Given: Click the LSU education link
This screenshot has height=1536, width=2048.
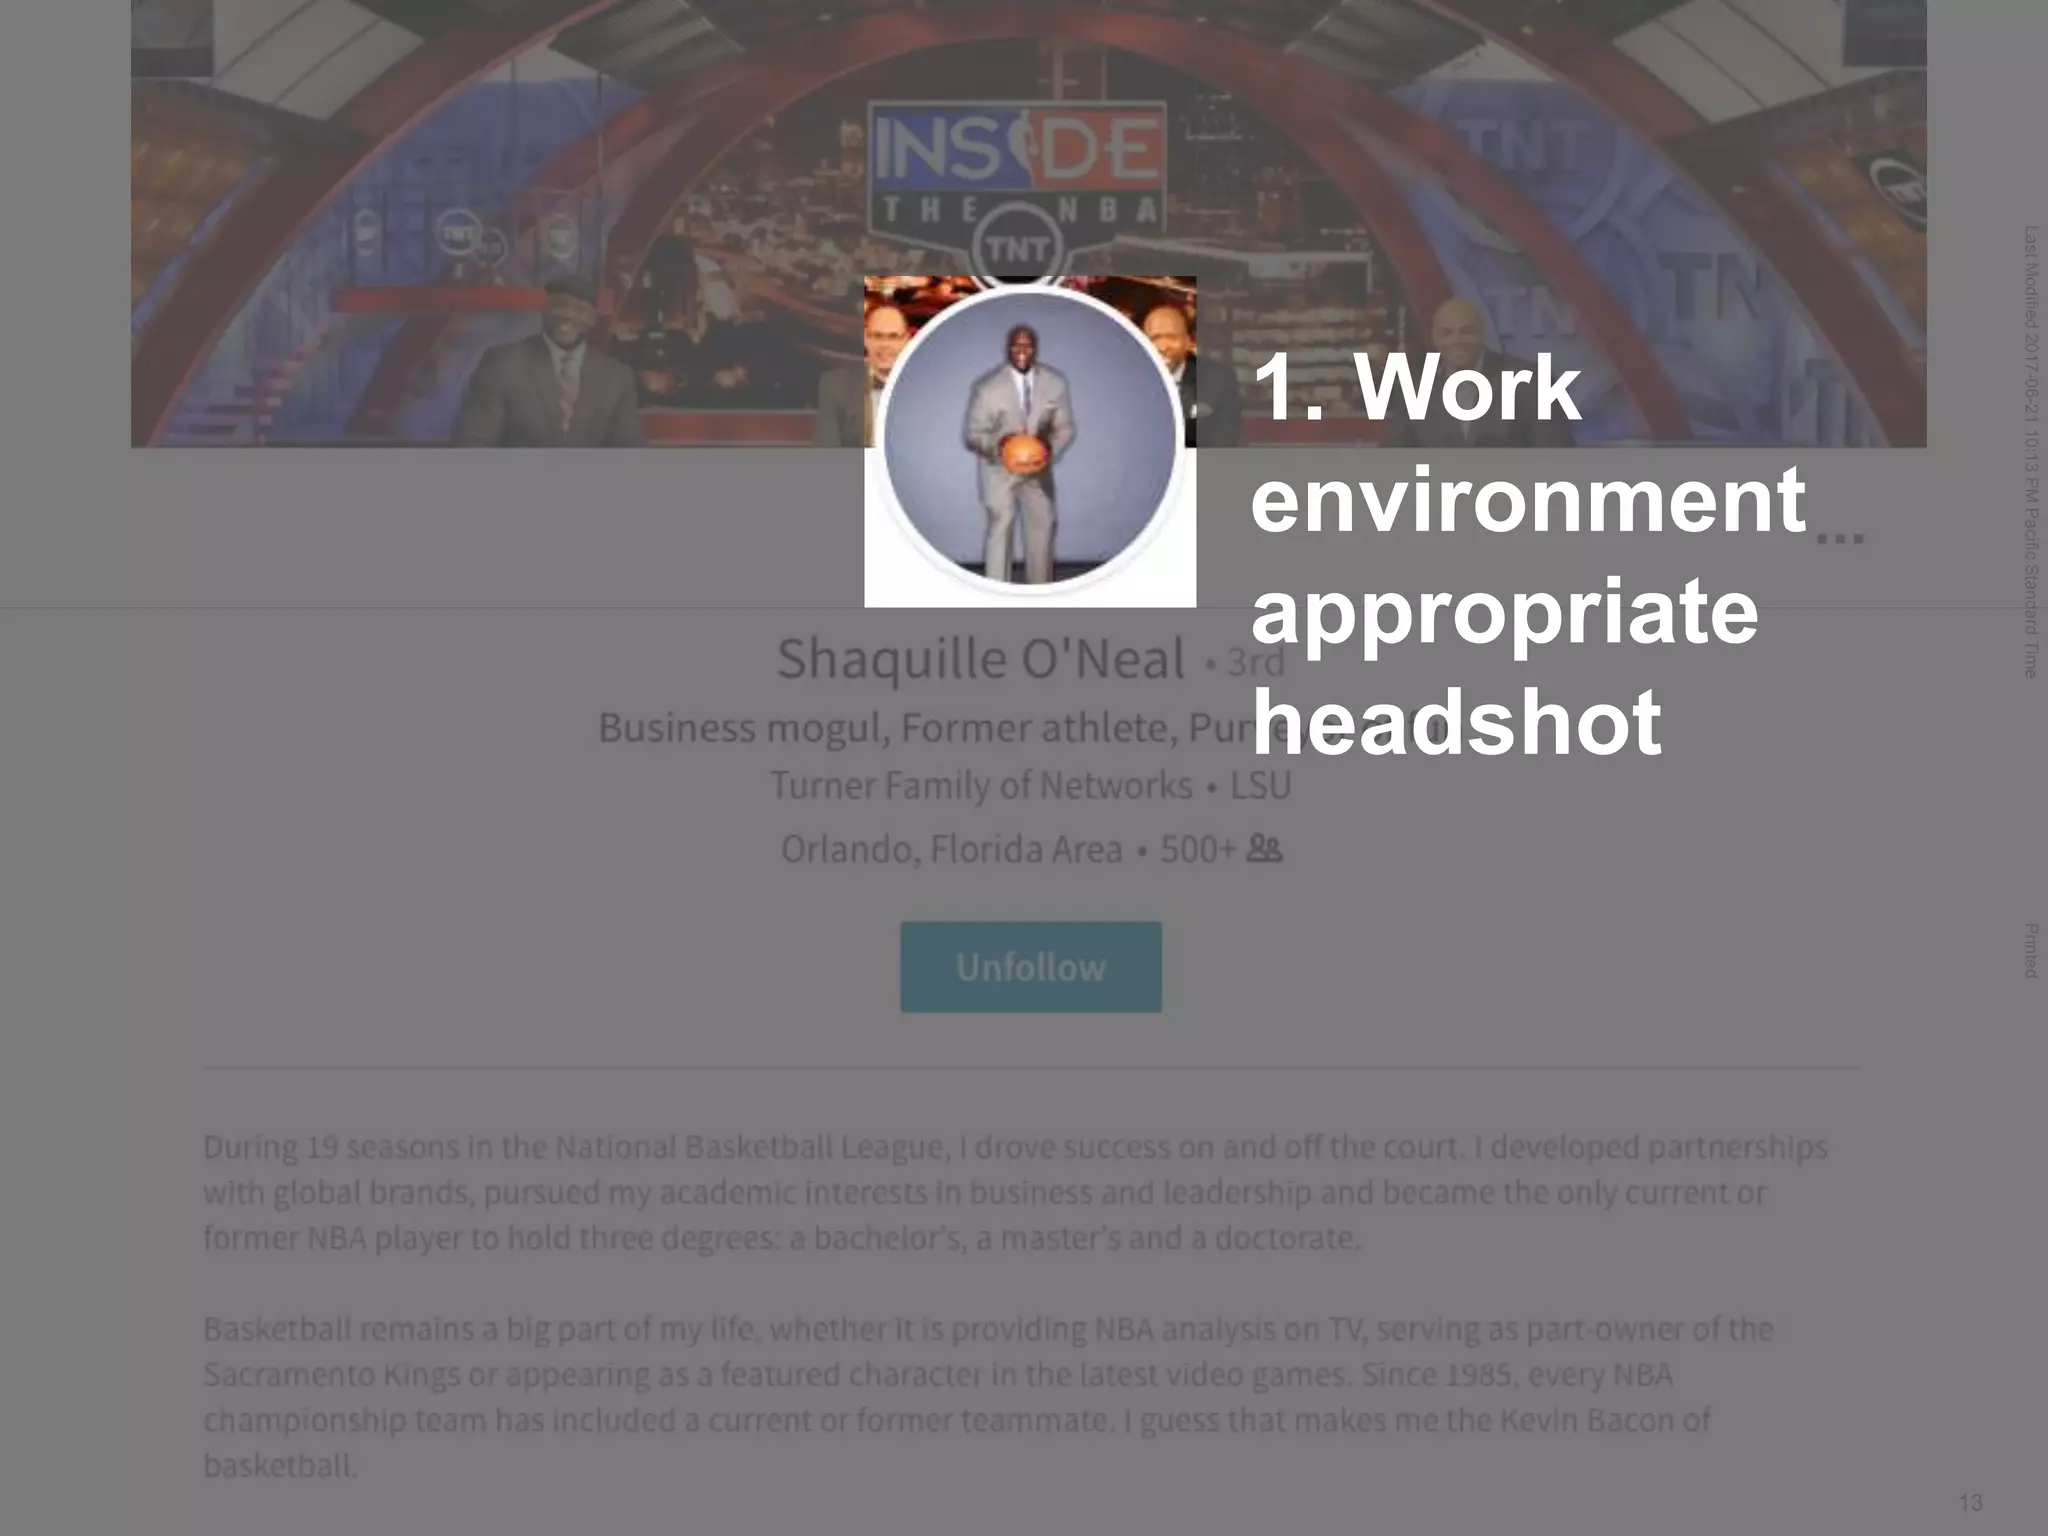Looking at the screenshot, I should tap(1260, 786).
